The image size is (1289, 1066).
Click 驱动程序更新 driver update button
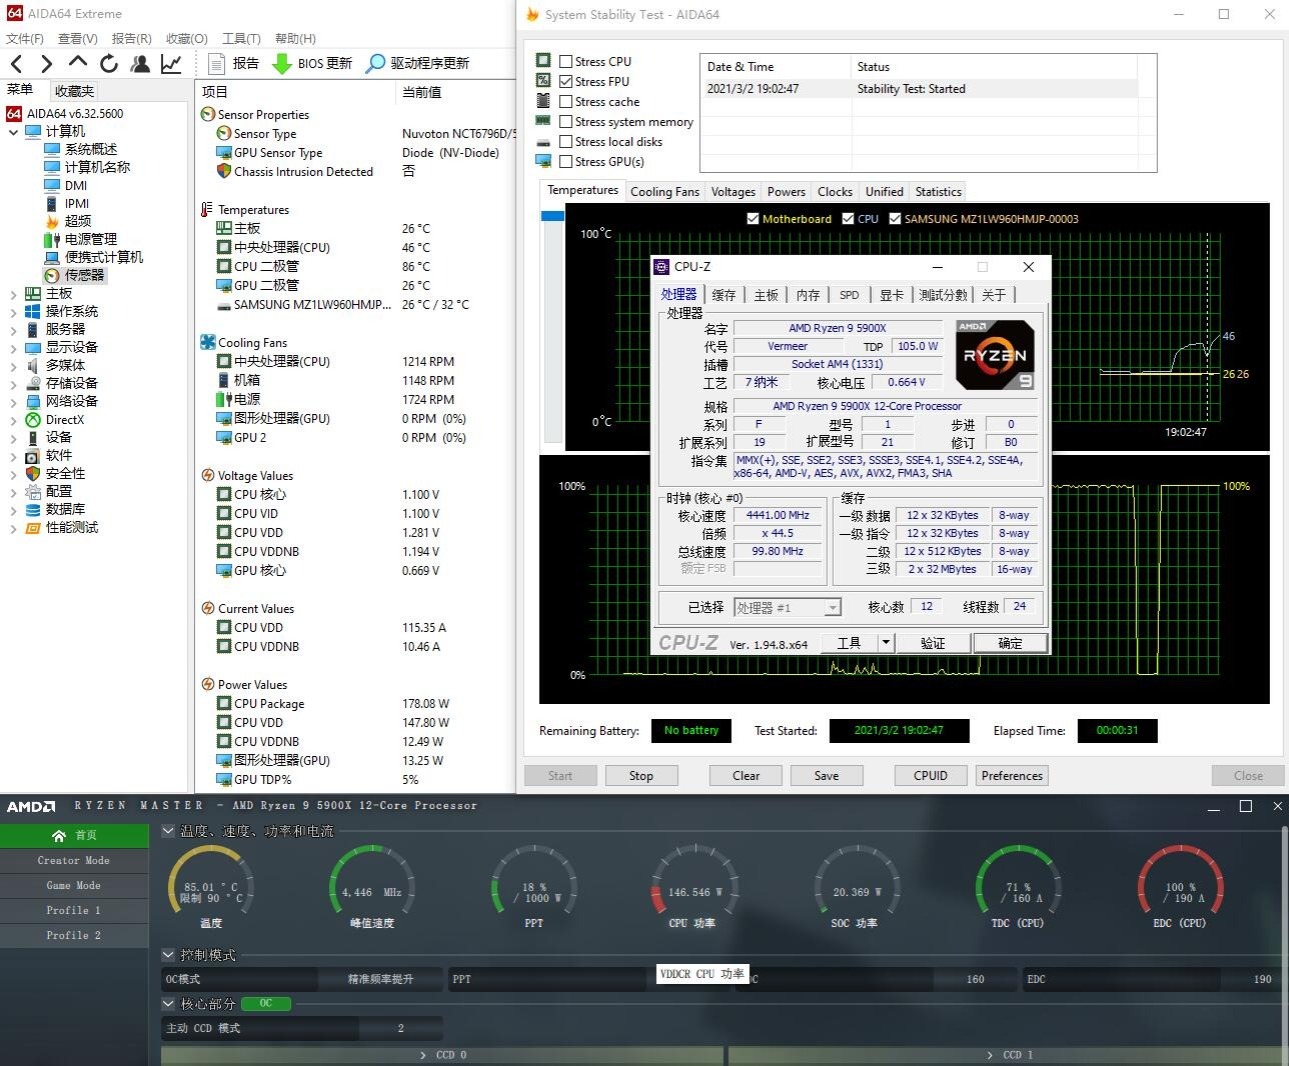[x=417, y=63]
